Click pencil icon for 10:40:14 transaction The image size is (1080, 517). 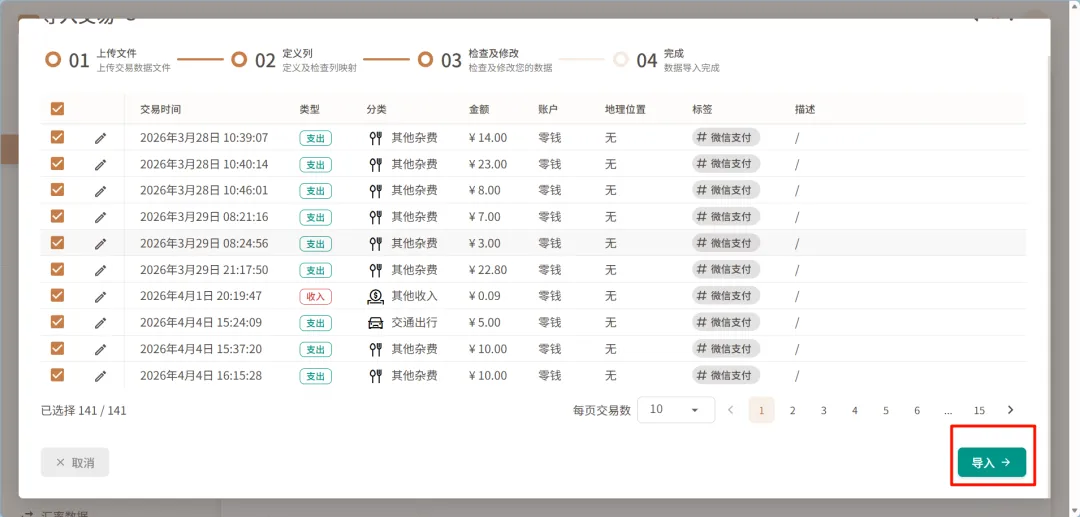coord(101,165)
